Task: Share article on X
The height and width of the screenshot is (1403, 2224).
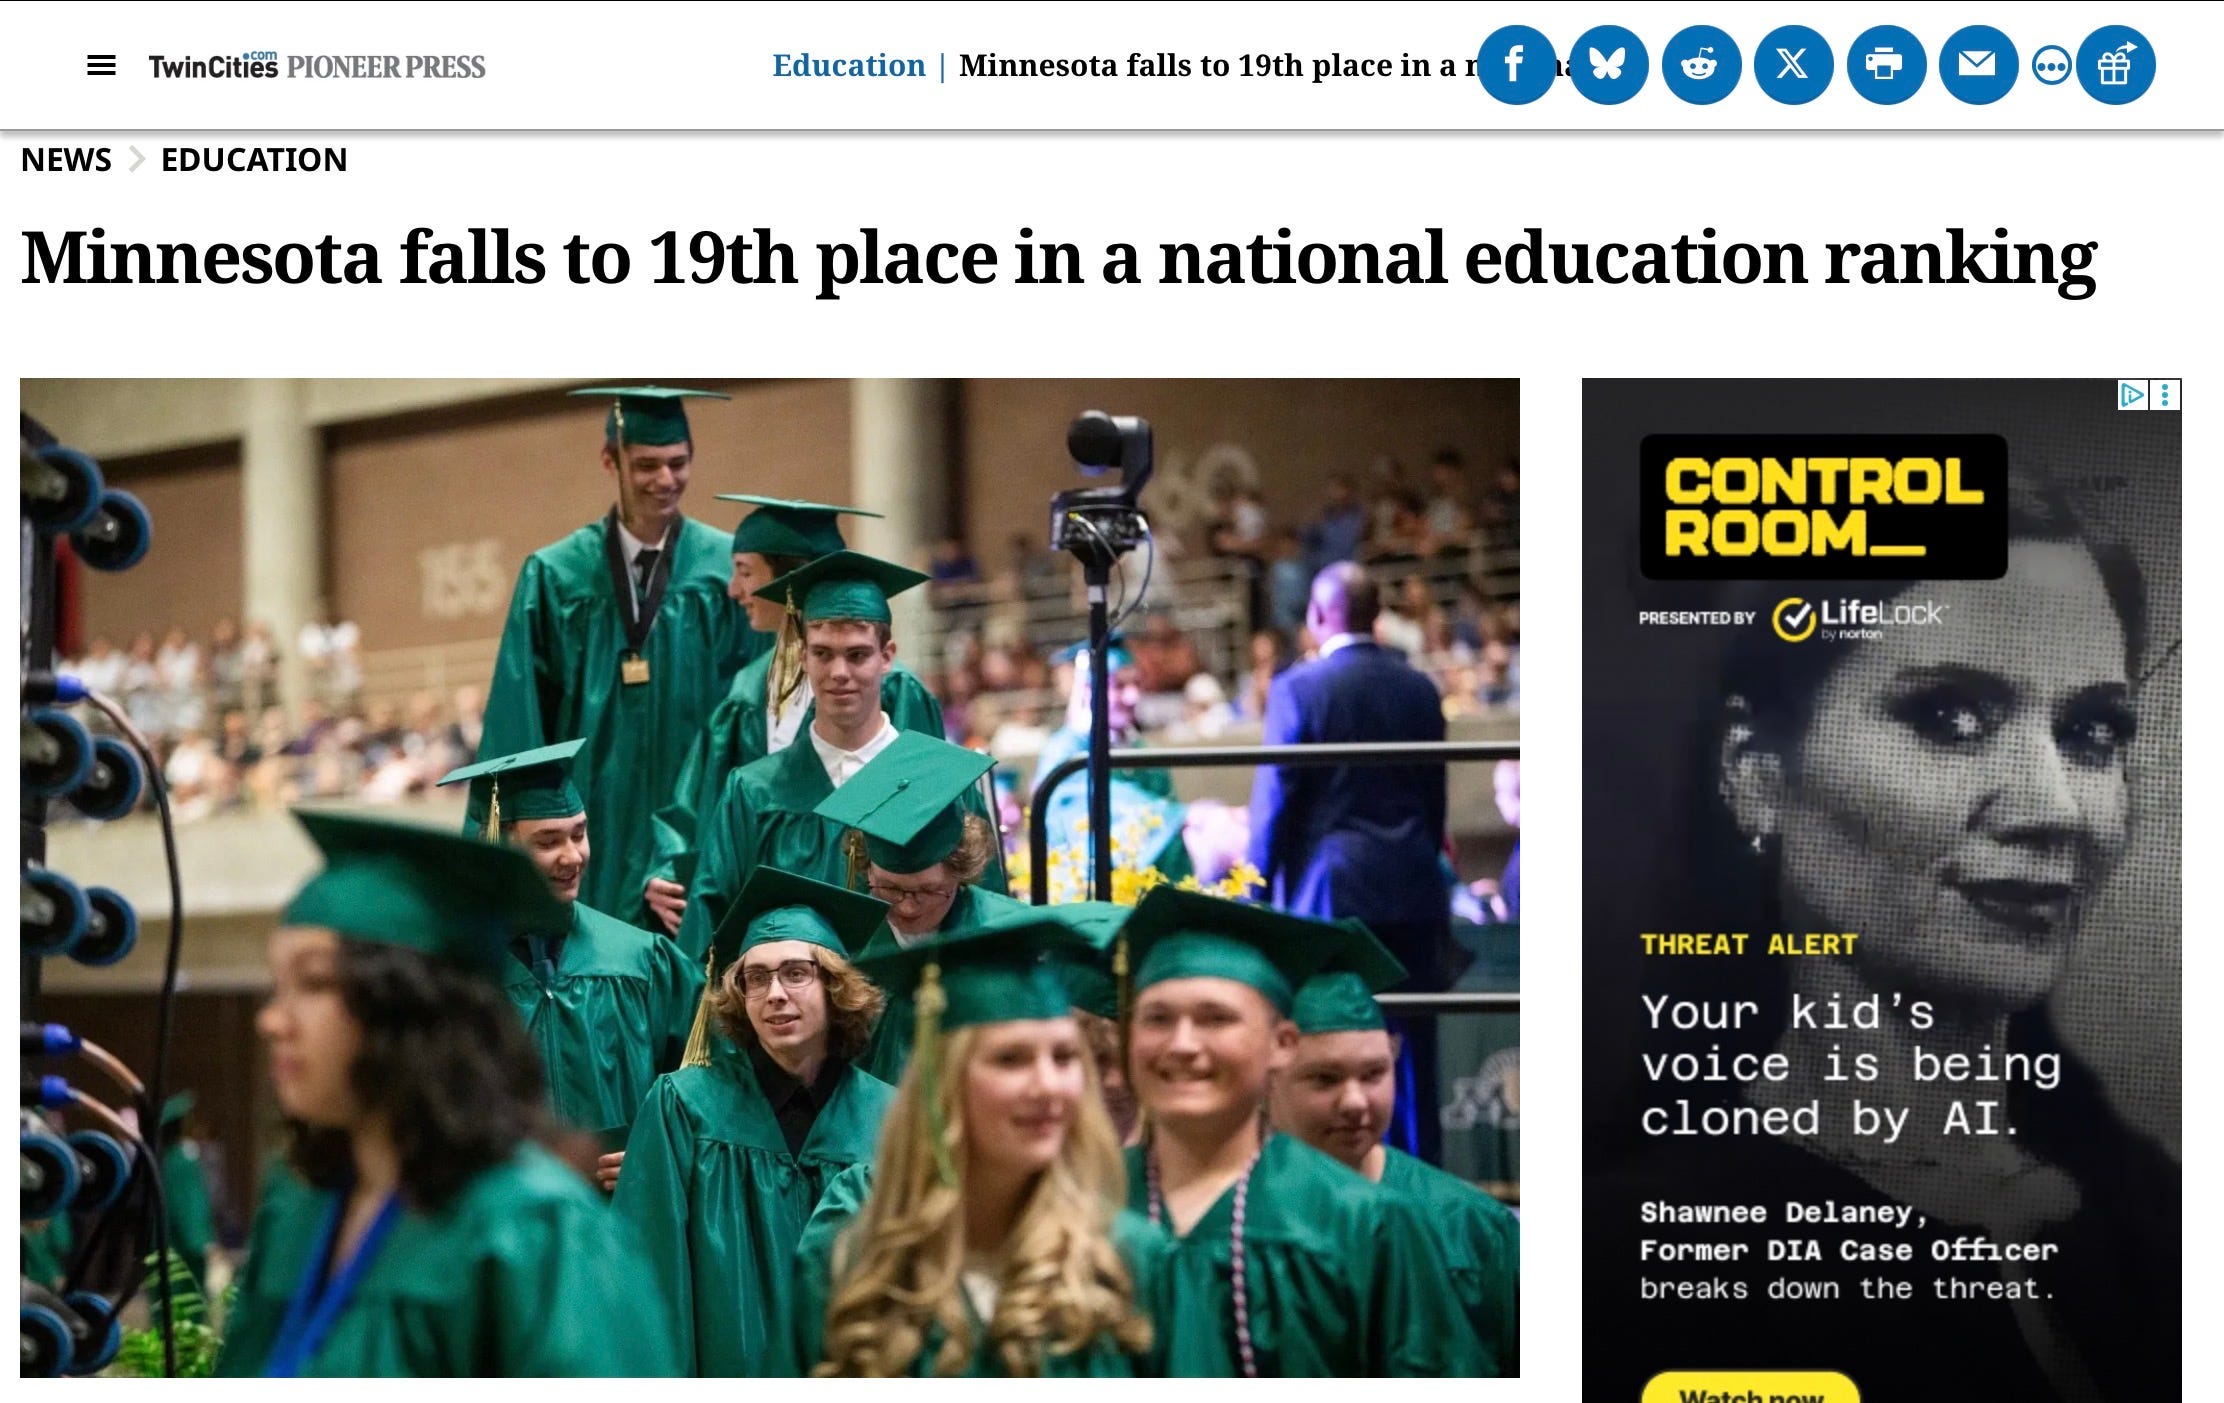Action: 1793,65
